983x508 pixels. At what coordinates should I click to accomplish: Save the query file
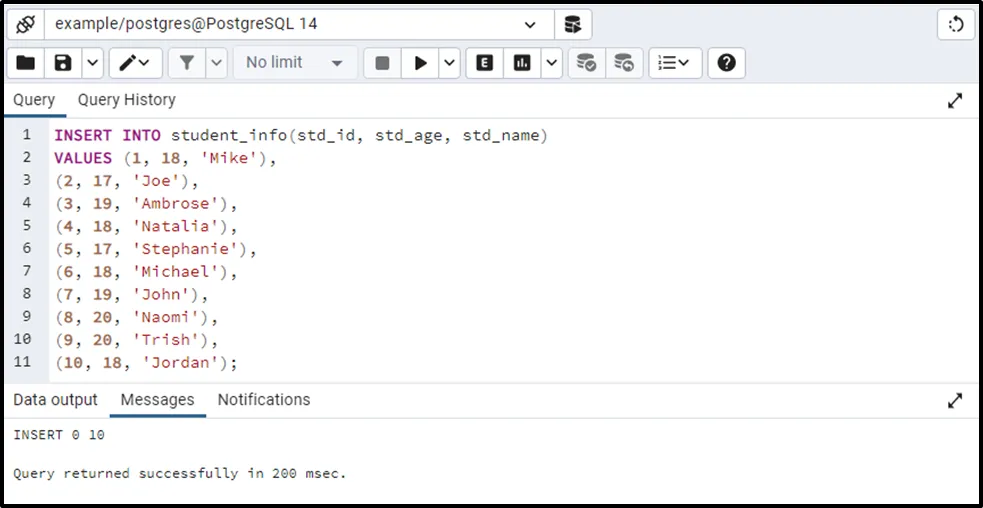63,63
